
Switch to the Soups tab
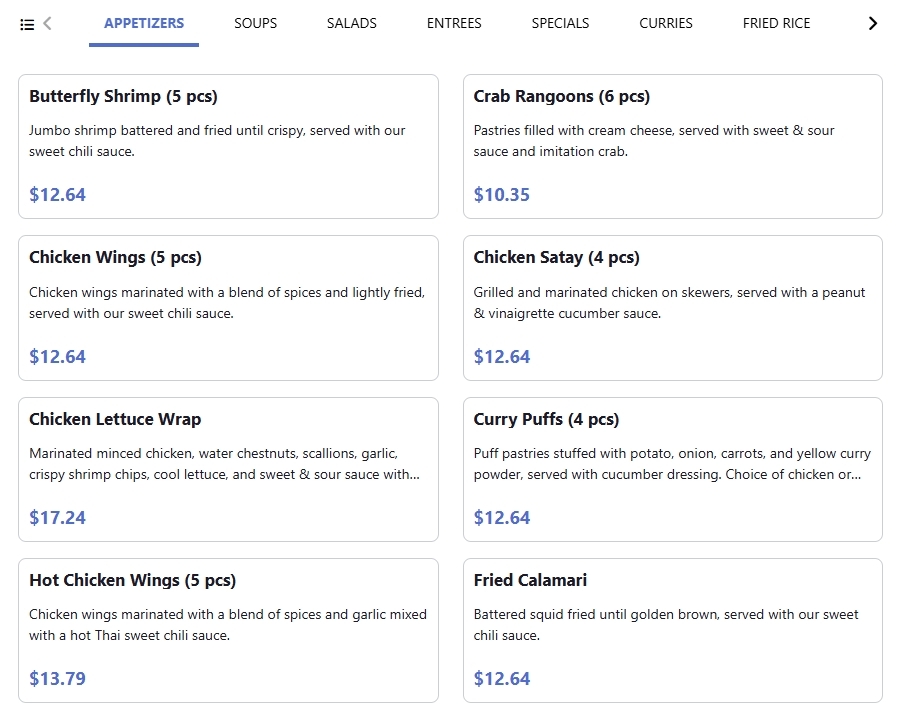(255, 24)
